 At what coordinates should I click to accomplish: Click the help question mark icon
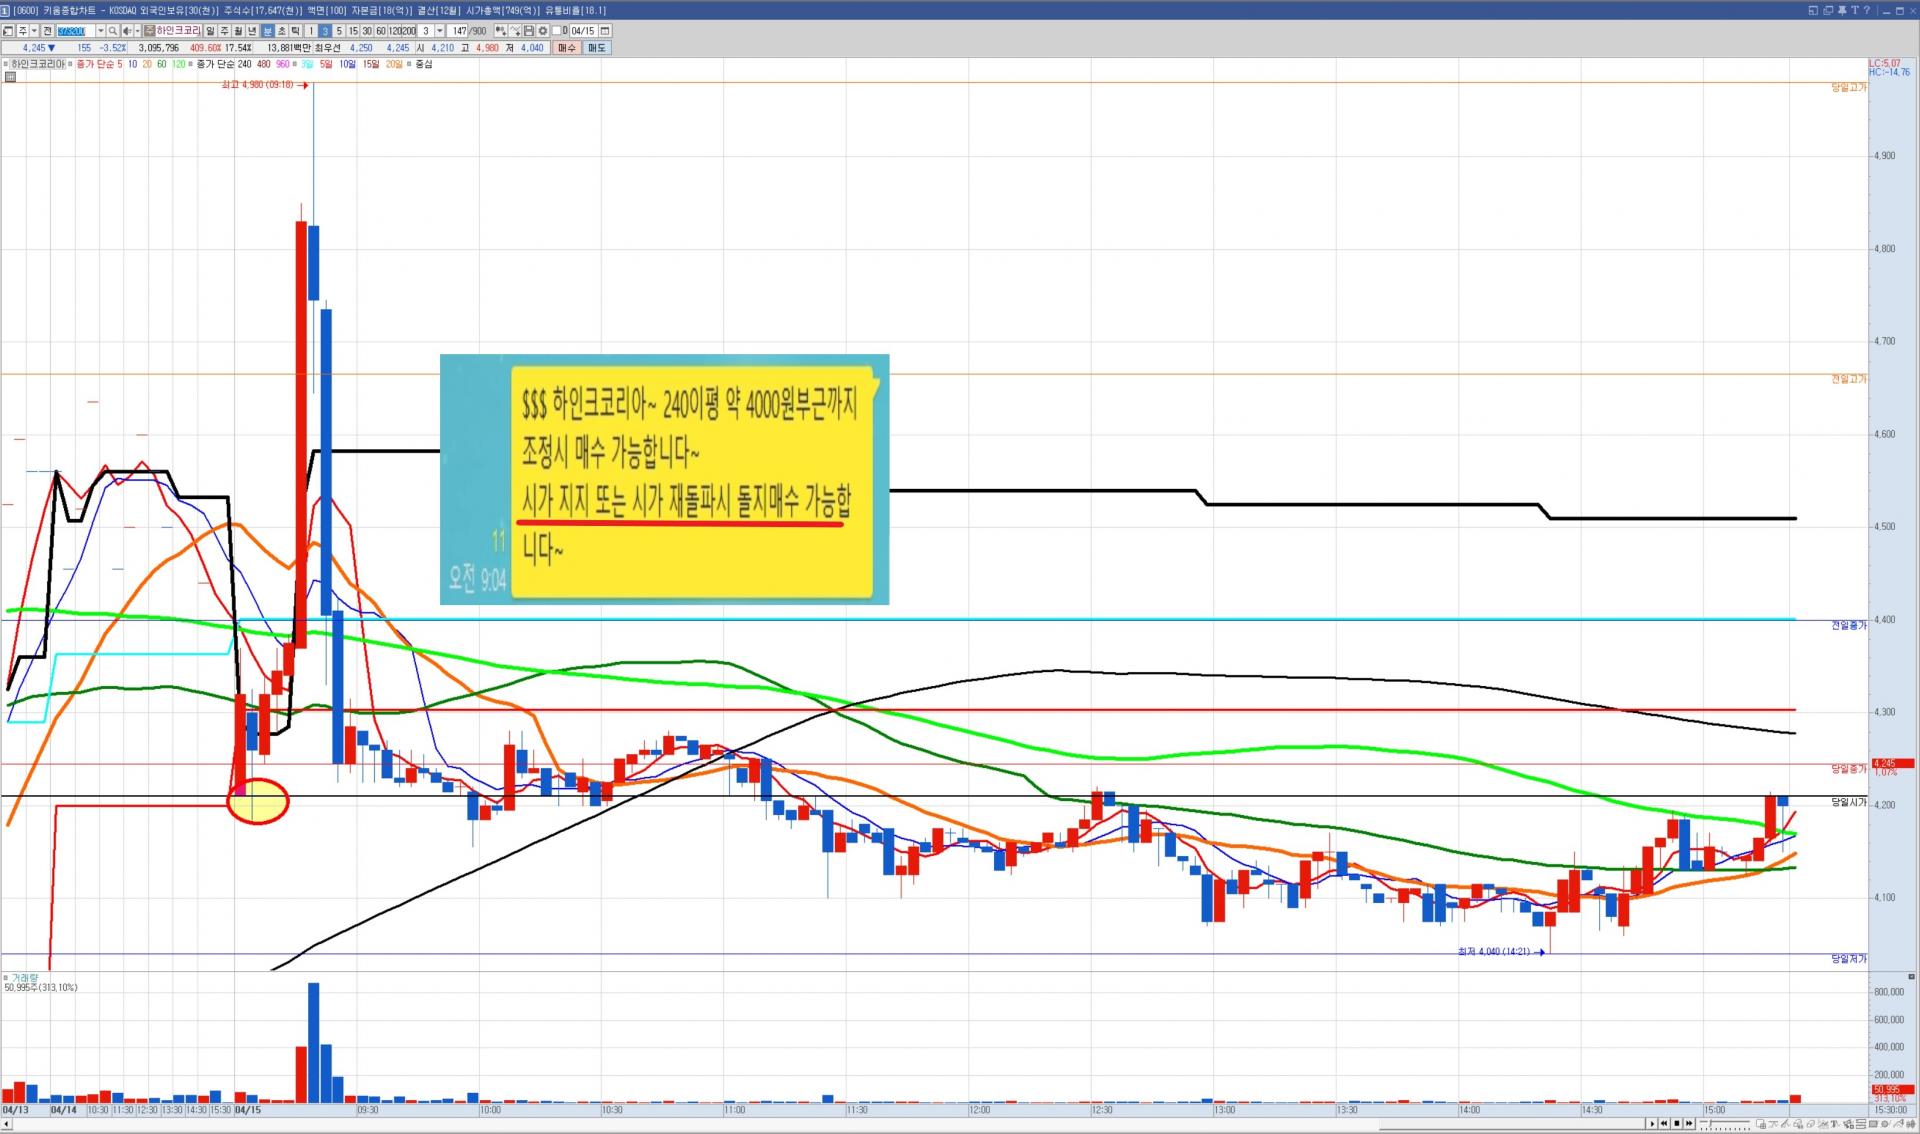click(1866, 10)
